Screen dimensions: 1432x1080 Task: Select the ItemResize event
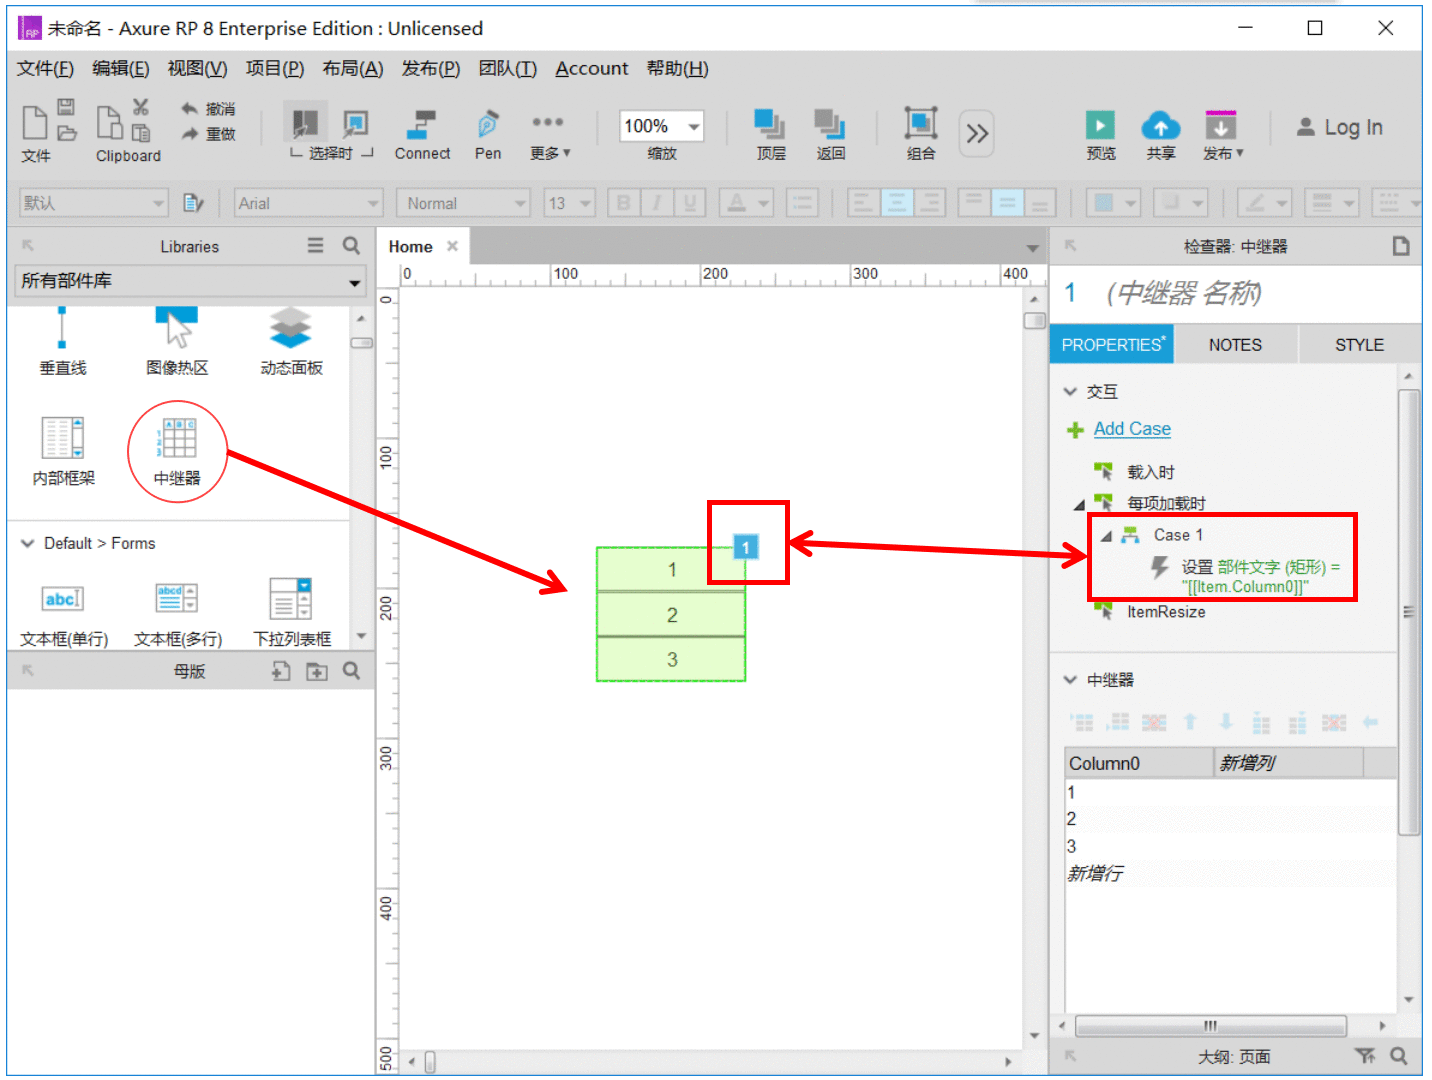coord(1165,611)
